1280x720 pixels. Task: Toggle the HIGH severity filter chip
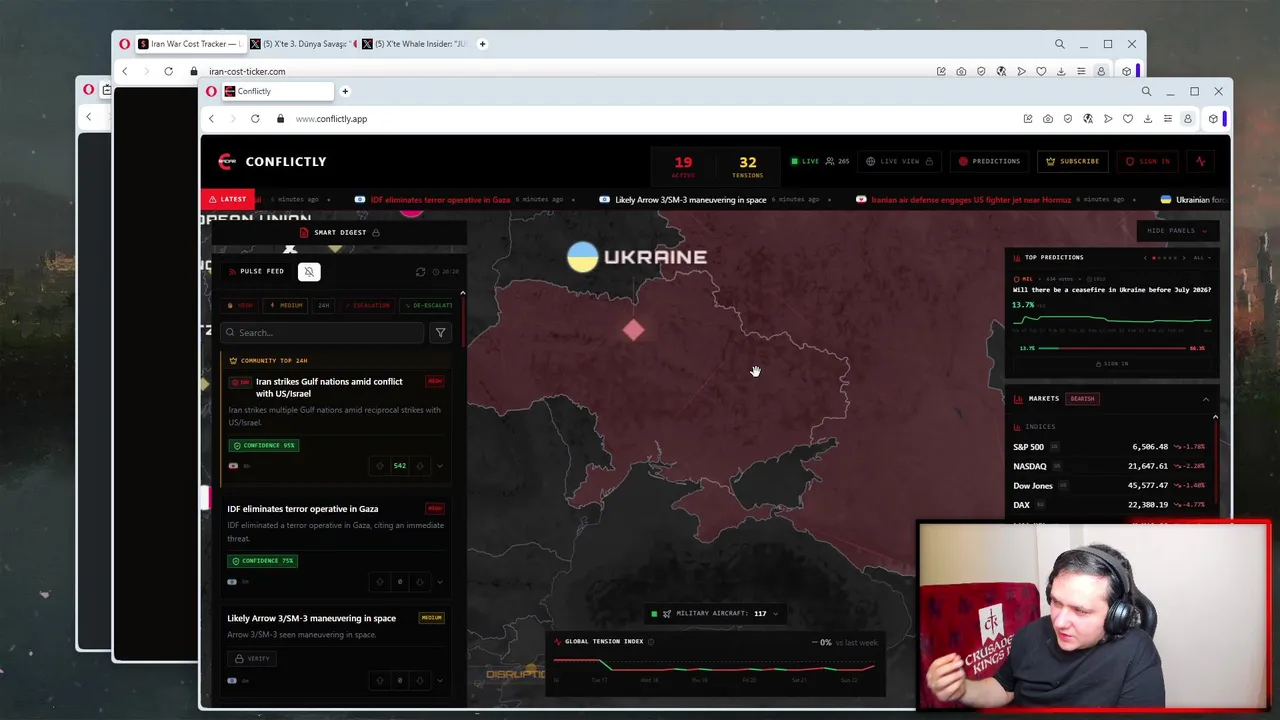241,305
